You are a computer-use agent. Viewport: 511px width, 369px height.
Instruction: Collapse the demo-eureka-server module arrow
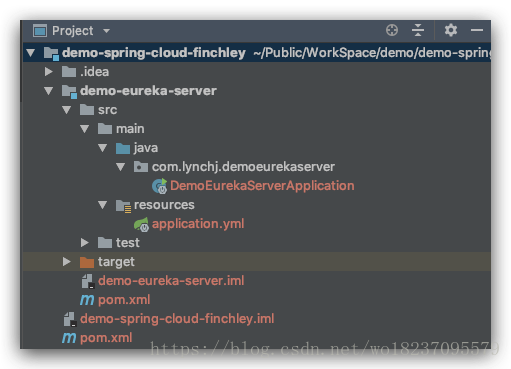(x=49, y=91)
